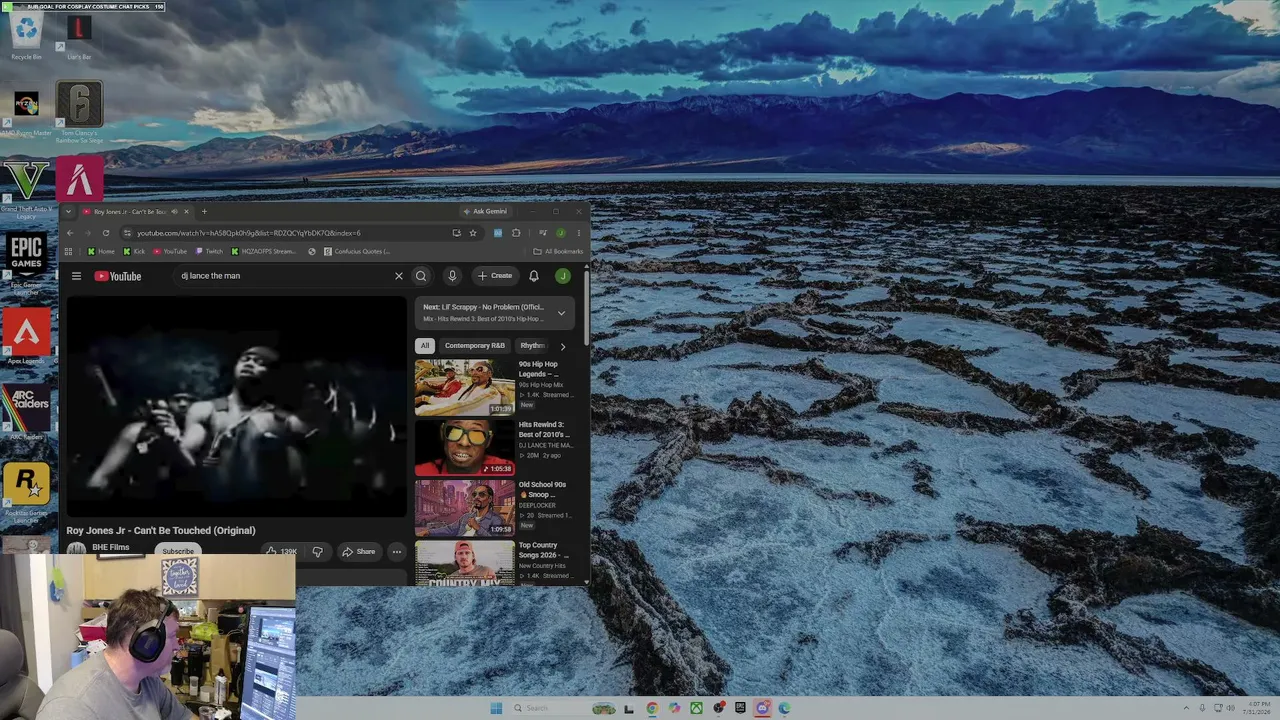The height and width of the screenshot is (720, 1280).
Task: Select the All filter chip
Action: click(x=424, y=346)
